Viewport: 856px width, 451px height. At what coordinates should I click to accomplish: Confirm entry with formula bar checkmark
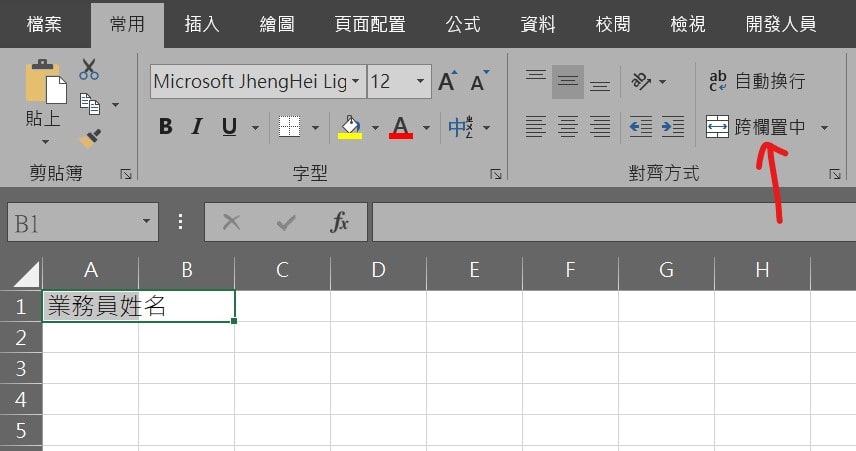point(286,222)
